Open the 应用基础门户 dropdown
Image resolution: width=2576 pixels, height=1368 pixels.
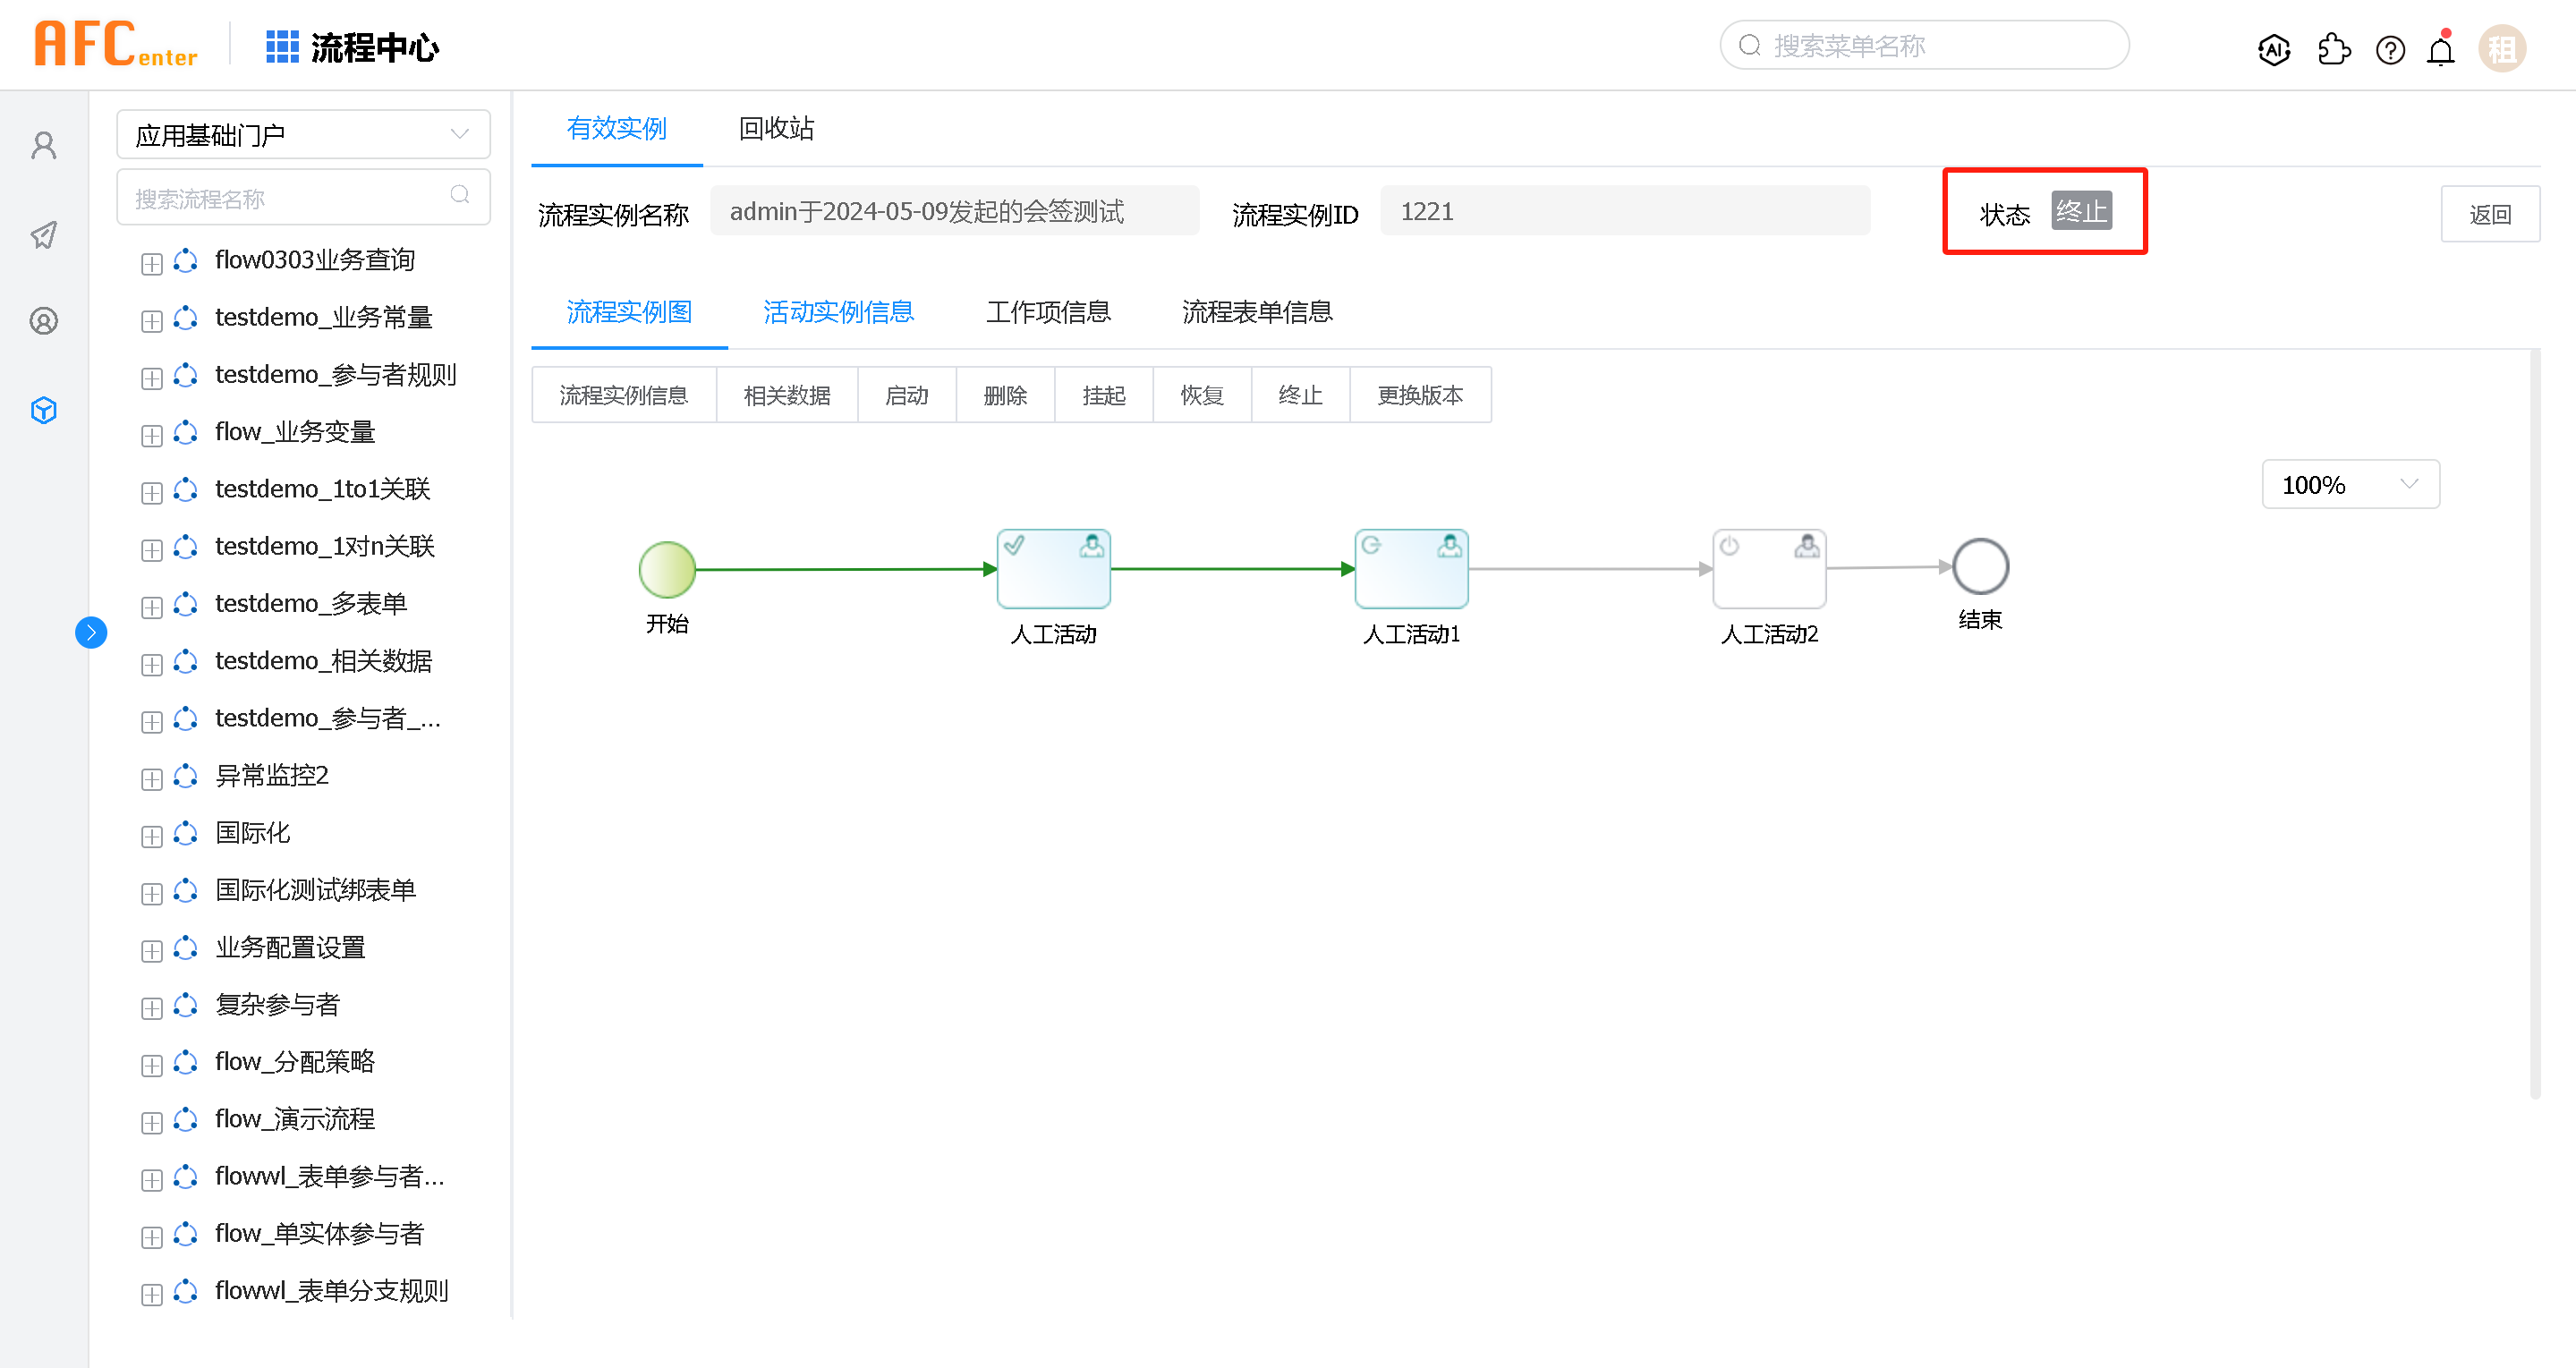tap(303, 135)
